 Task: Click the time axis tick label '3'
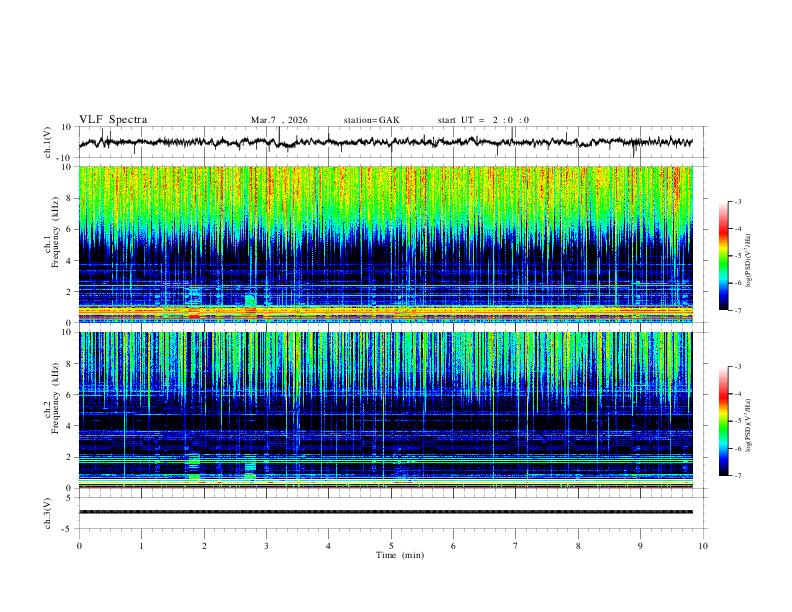click(266, 546)
